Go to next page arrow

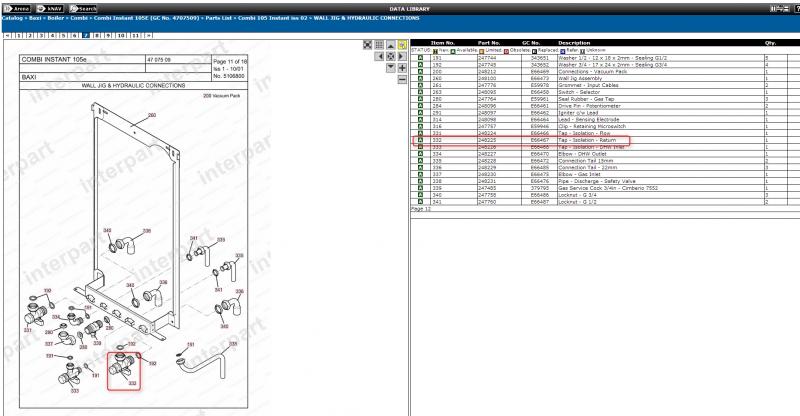point(149,34)
